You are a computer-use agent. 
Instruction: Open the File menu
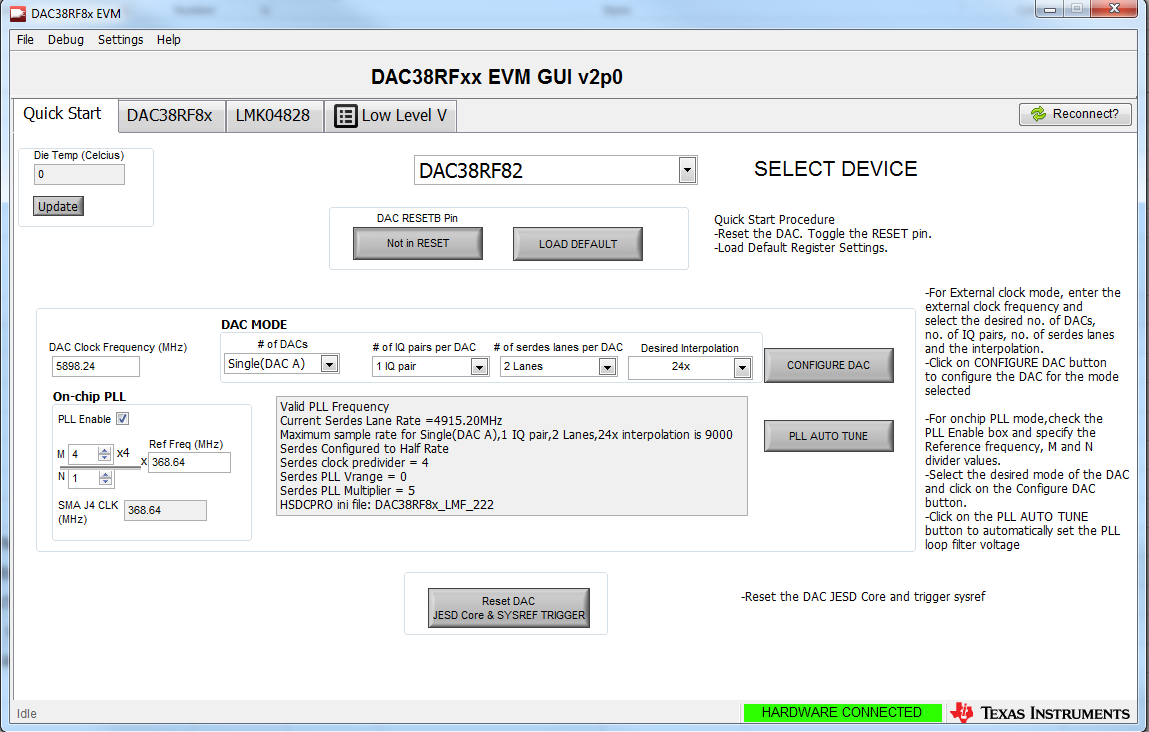26,40
